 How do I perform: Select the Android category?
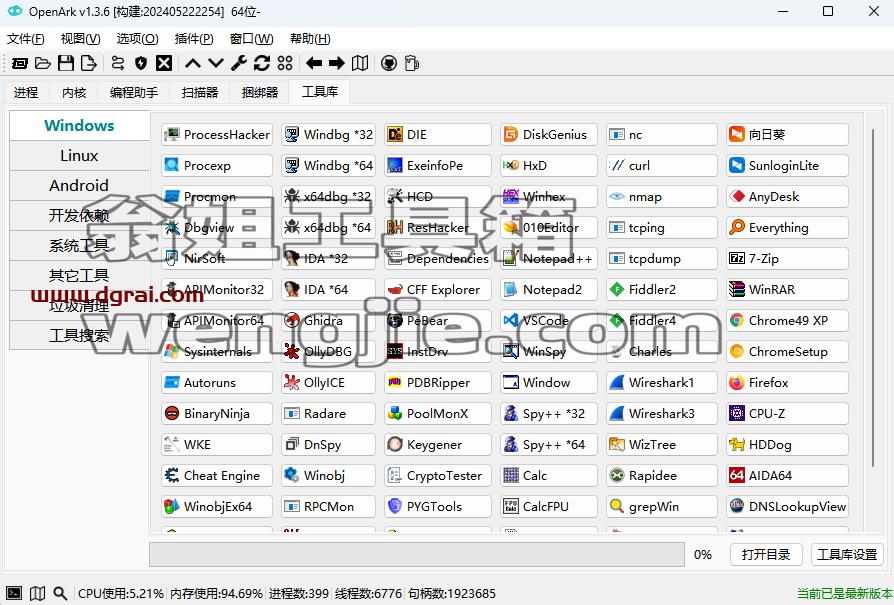(x=79, y=186)
